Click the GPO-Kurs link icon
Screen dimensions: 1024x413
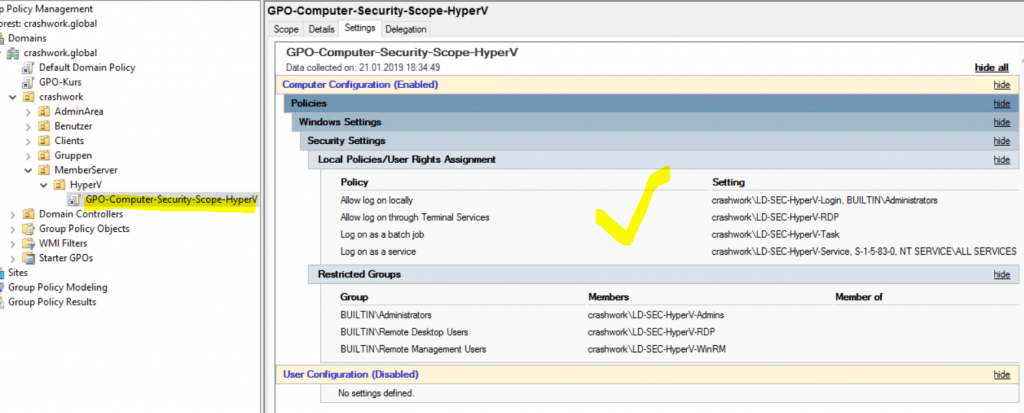click(28, 82)
